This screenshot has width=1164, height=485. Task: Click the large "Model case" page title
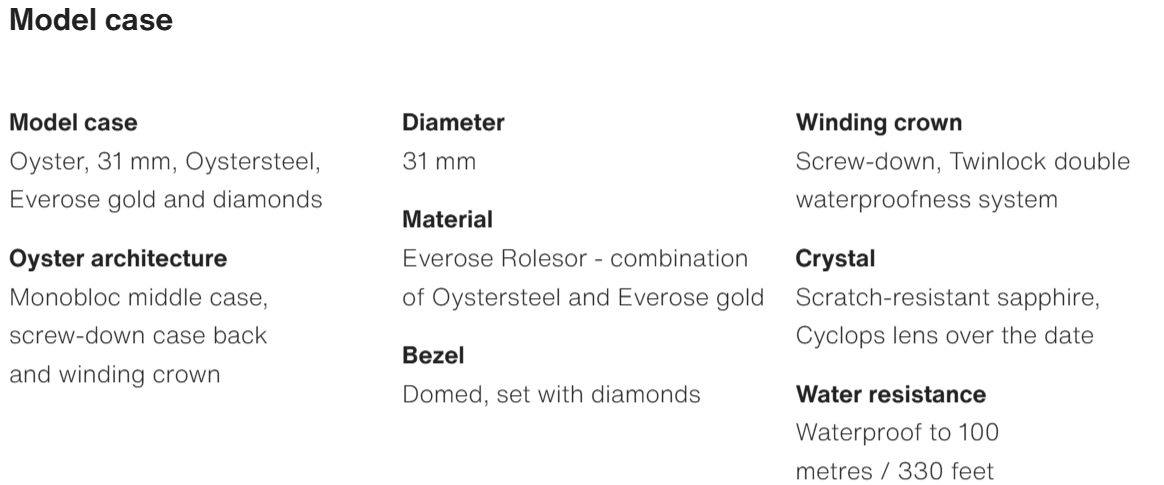point(91,21)
